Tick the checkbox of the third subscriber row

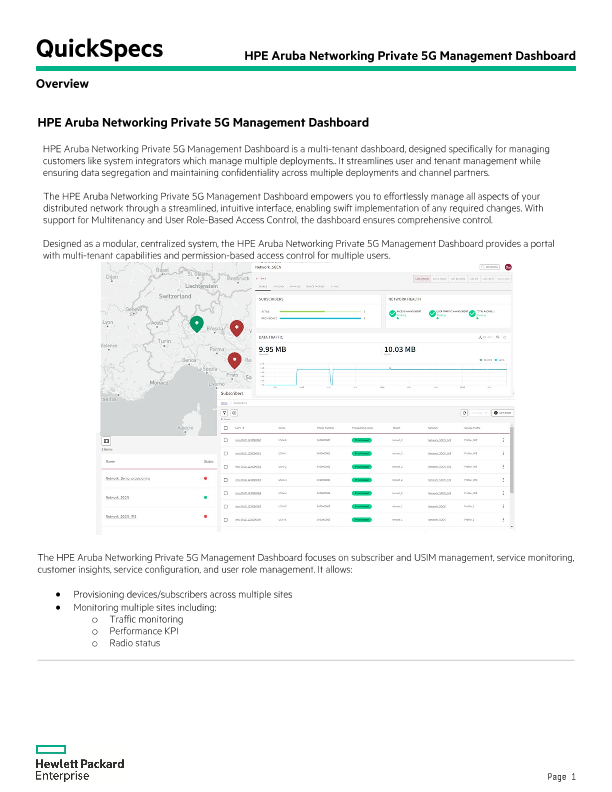(x=226, y=467)
